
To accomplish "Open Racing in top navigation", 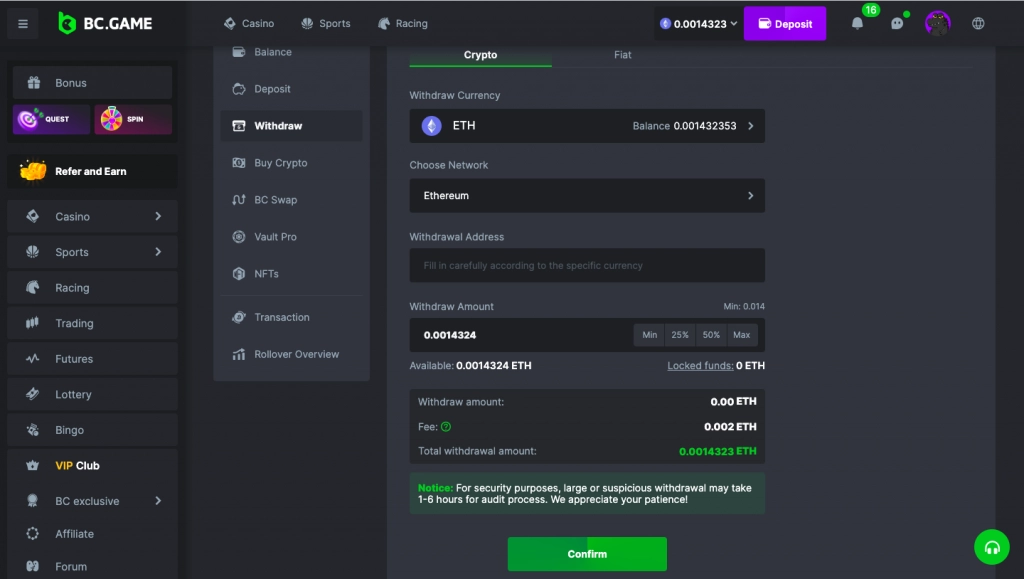I will click(x=402, y=23).
